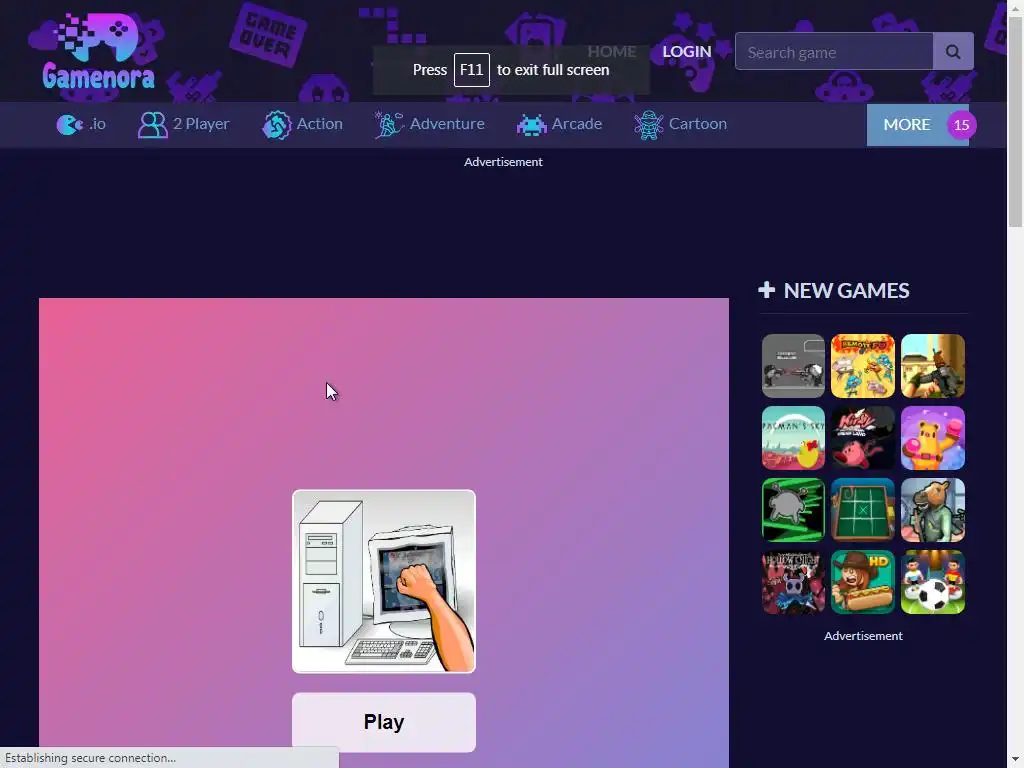Click the scrollbar down arrow
1024x768 pixels.
pyautogui.click(x=1016, y=761)
